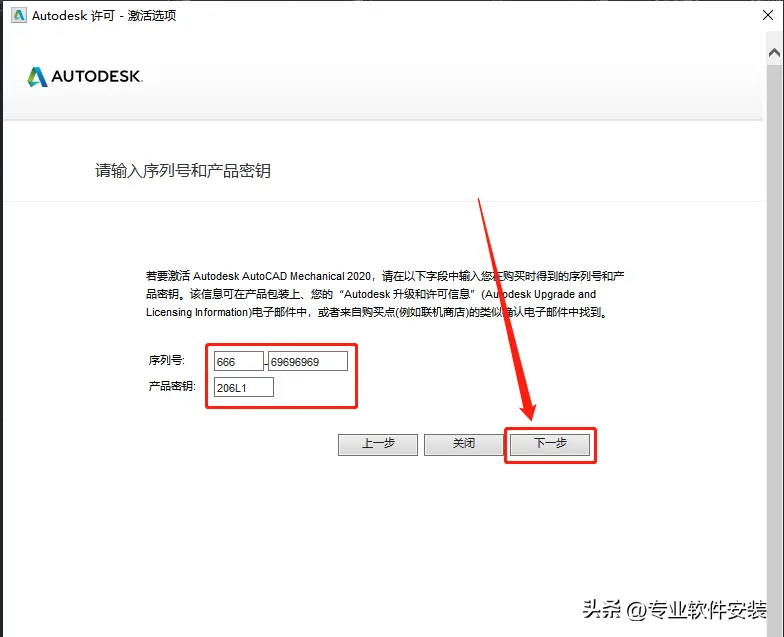Image resolution: width=784 pixels, height=637 pixels.
Task: Click the Autodesk logo in the header
Action: [84, 76]
